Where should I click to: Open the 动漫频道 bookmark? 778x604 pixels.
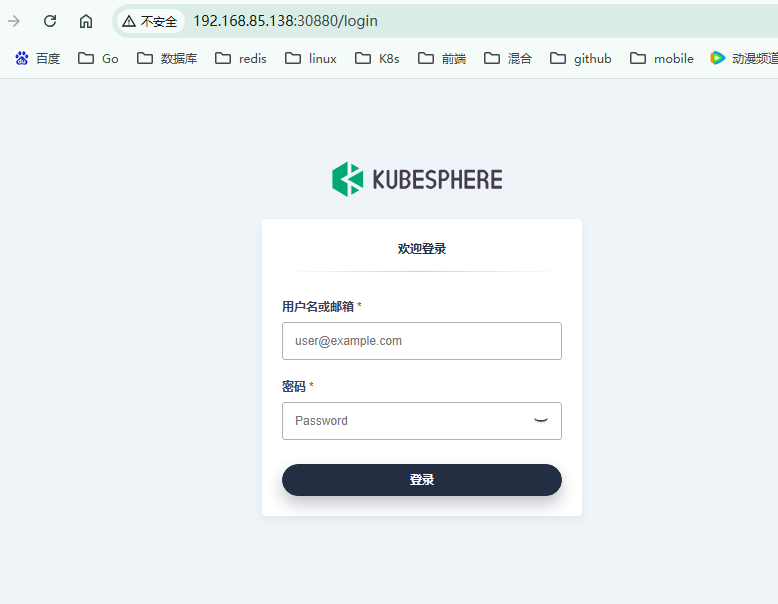pos(743,59)
